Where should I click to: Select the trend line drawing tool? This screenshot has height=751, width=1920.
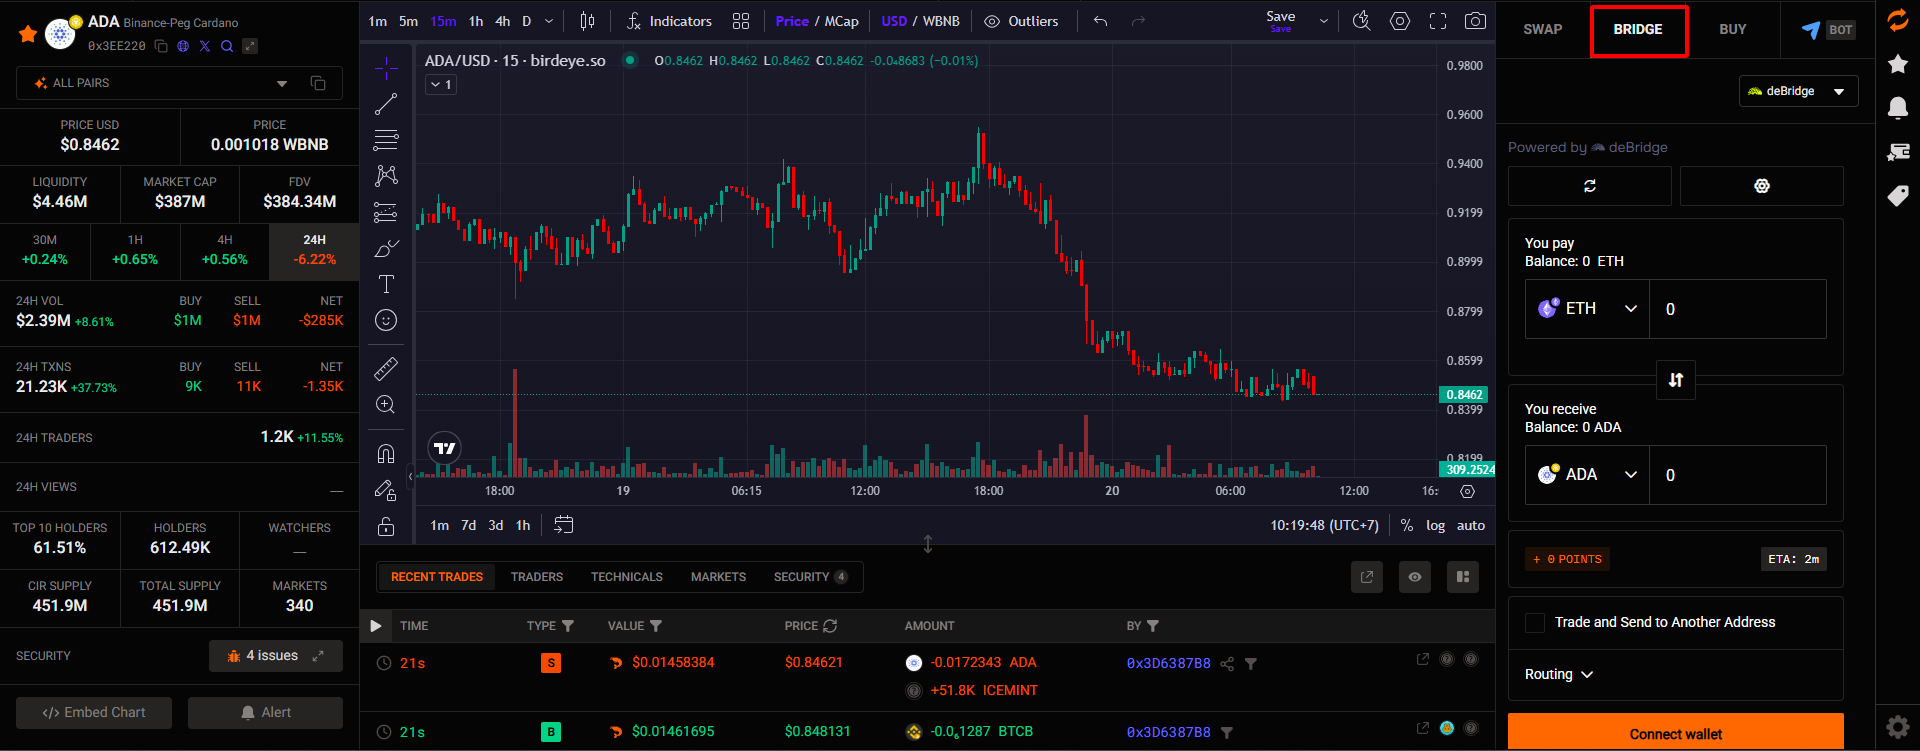click(x=386, y=104)
